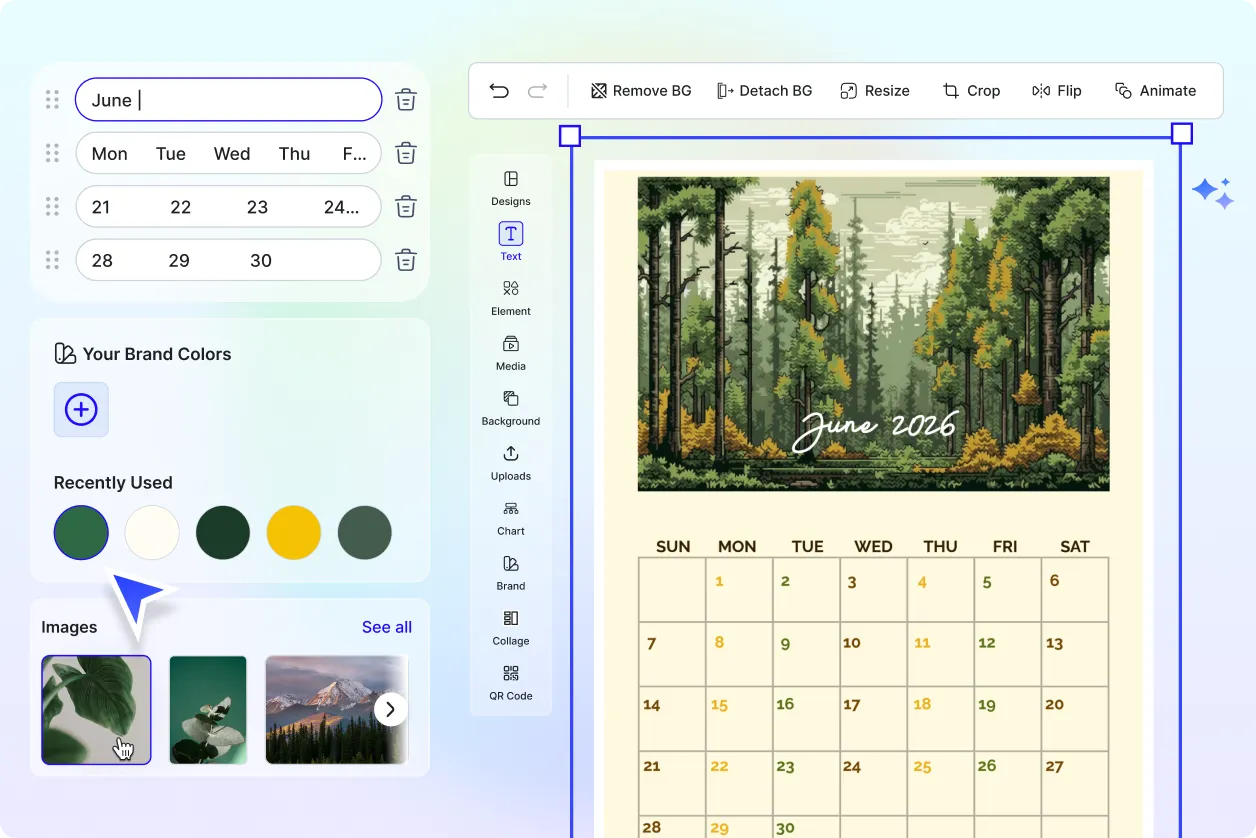
Task: Open the Animate option
Action: tap(1155, 91)
